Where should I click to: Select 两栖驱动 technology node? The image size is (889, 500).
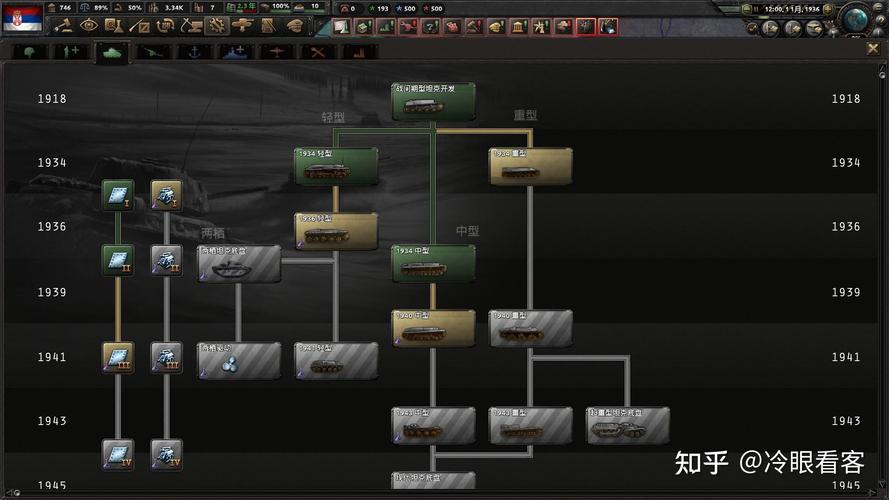(239, 361)
